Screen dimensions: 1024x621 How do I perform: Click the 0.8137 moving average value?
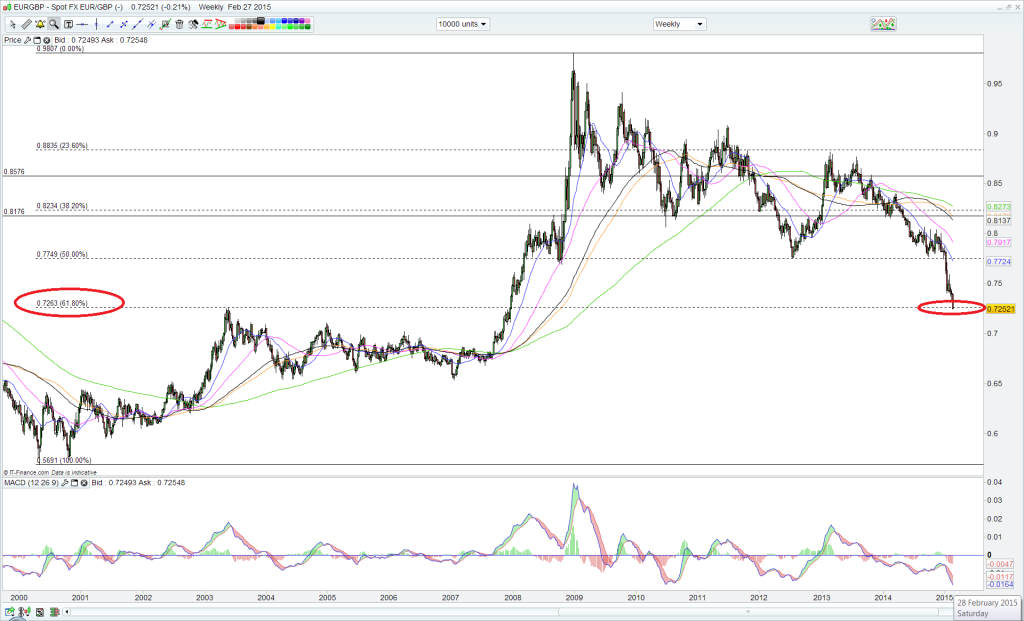pos(999,221)
